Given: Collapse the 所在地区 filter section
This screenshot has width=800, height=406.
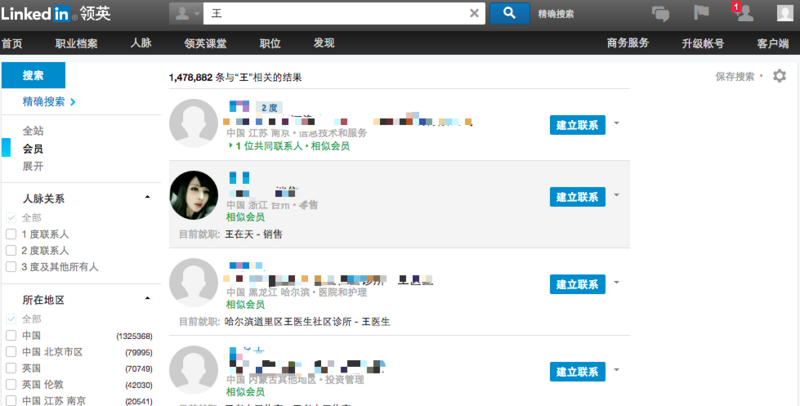Looking at the screenshot, I should point(147,298).
